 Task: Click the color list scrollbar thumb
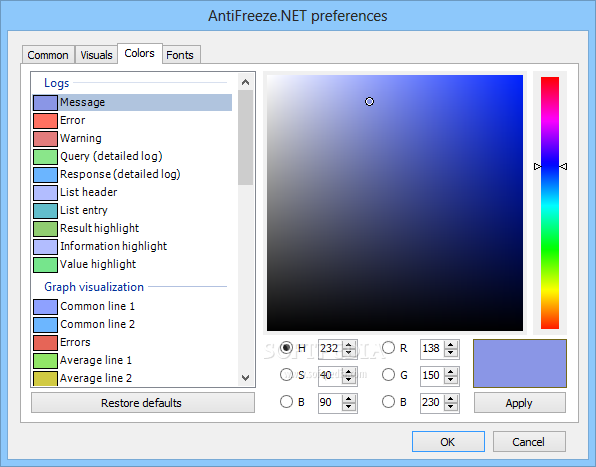[246, 138]
